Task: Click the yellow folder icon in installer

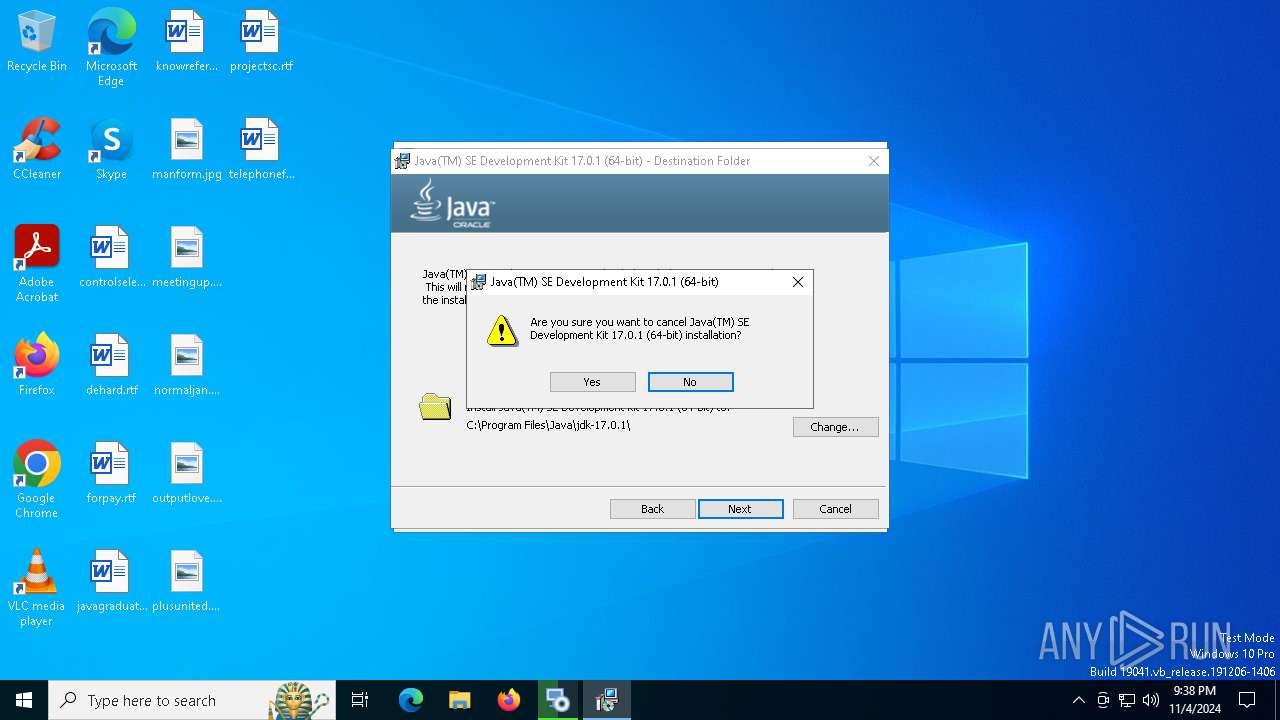Action: click(435, 406)
